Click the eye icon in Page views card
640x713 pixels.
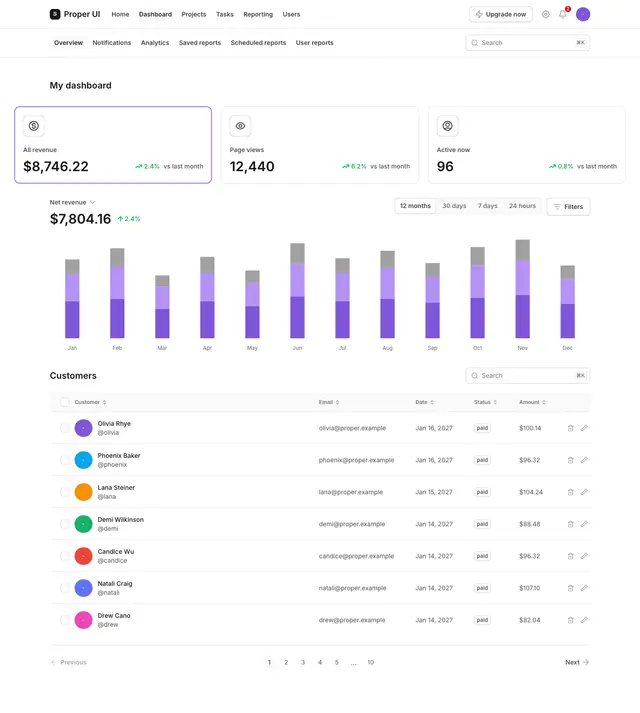240,126
